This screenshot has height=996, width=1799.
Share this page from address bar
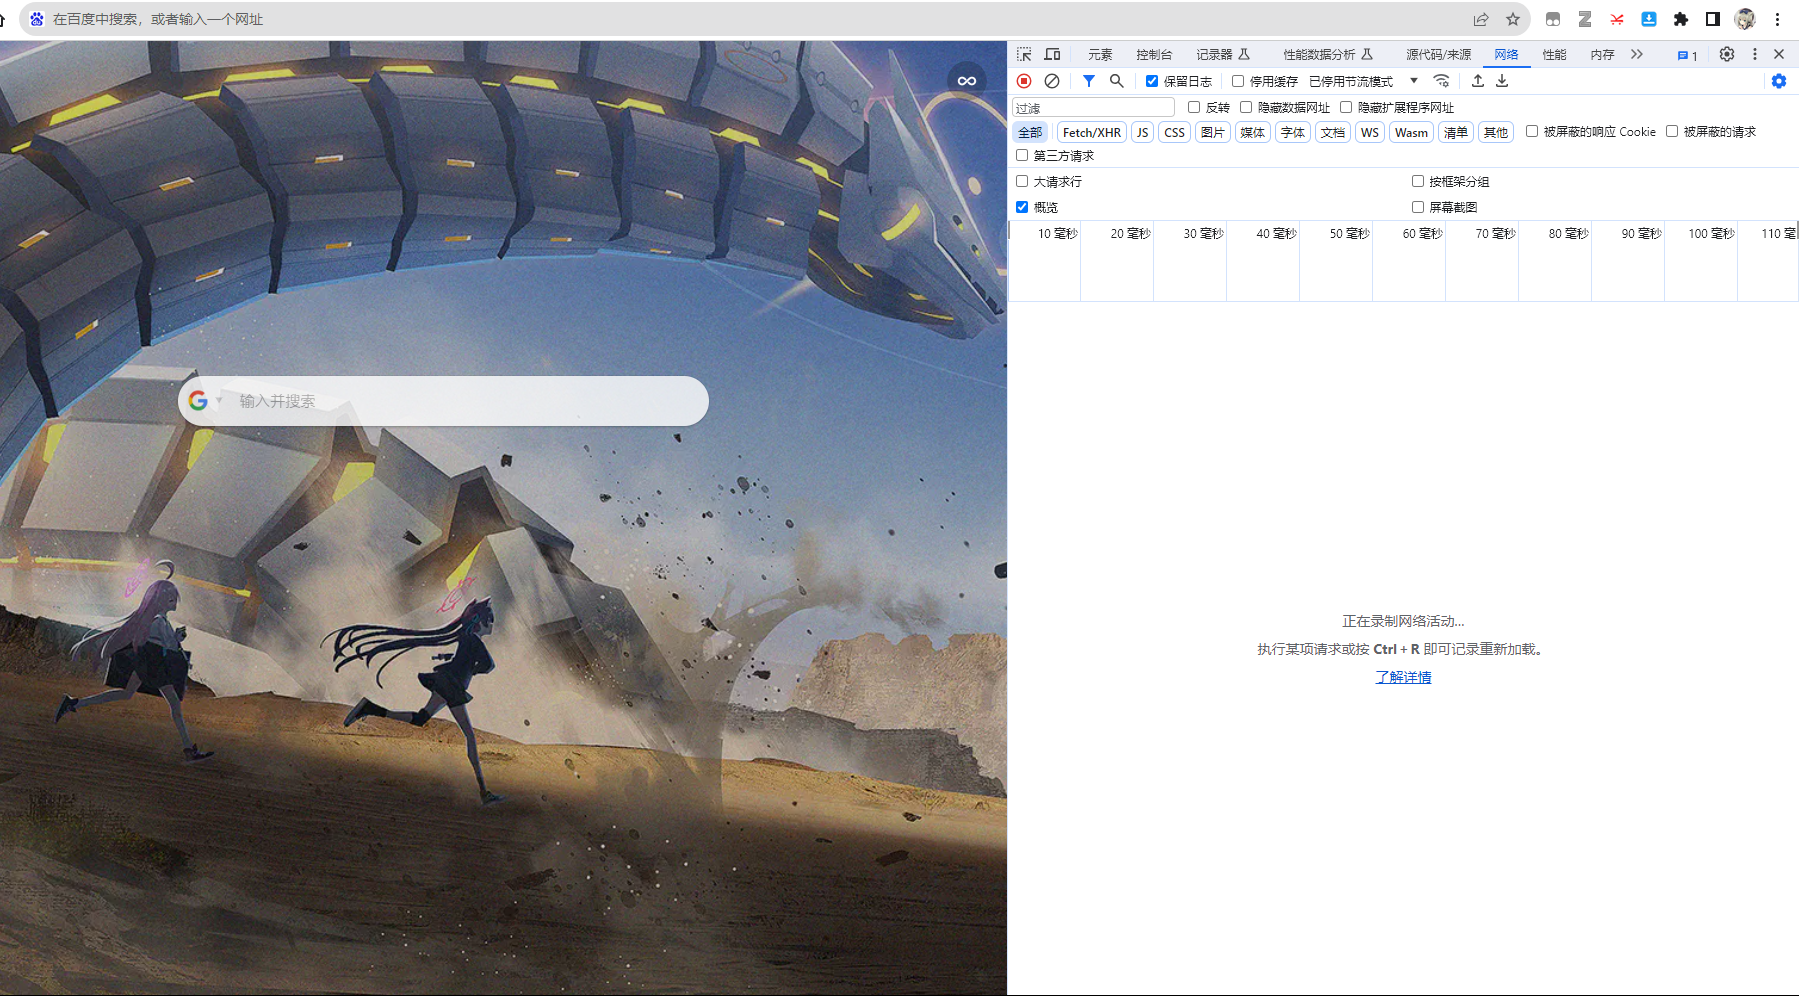tap(1481, 19)
